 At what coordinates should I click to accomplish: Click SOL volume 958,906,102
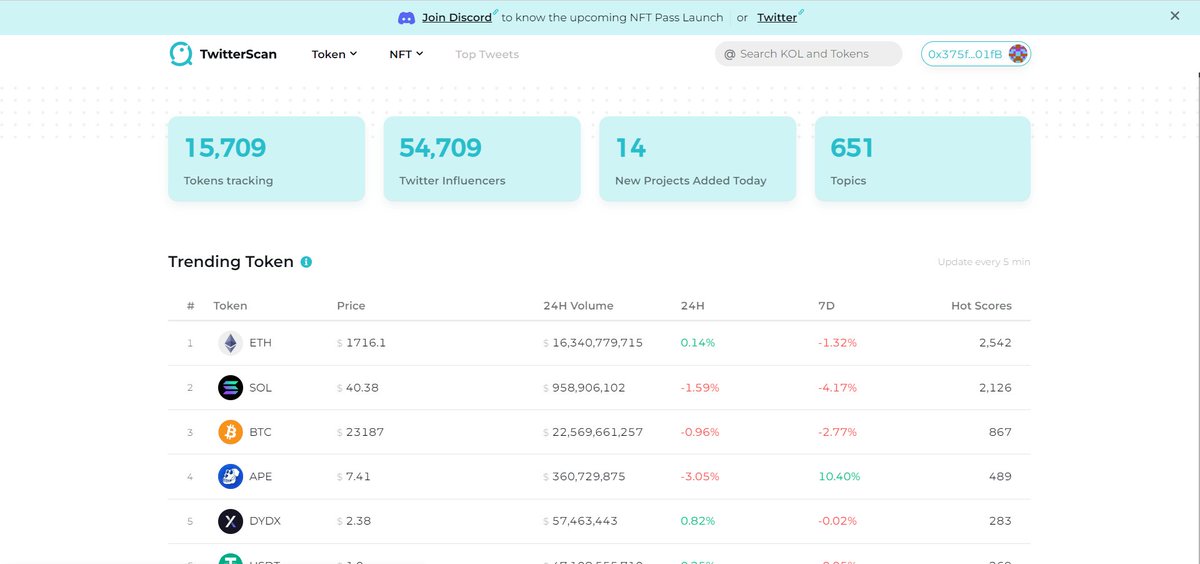584,388
